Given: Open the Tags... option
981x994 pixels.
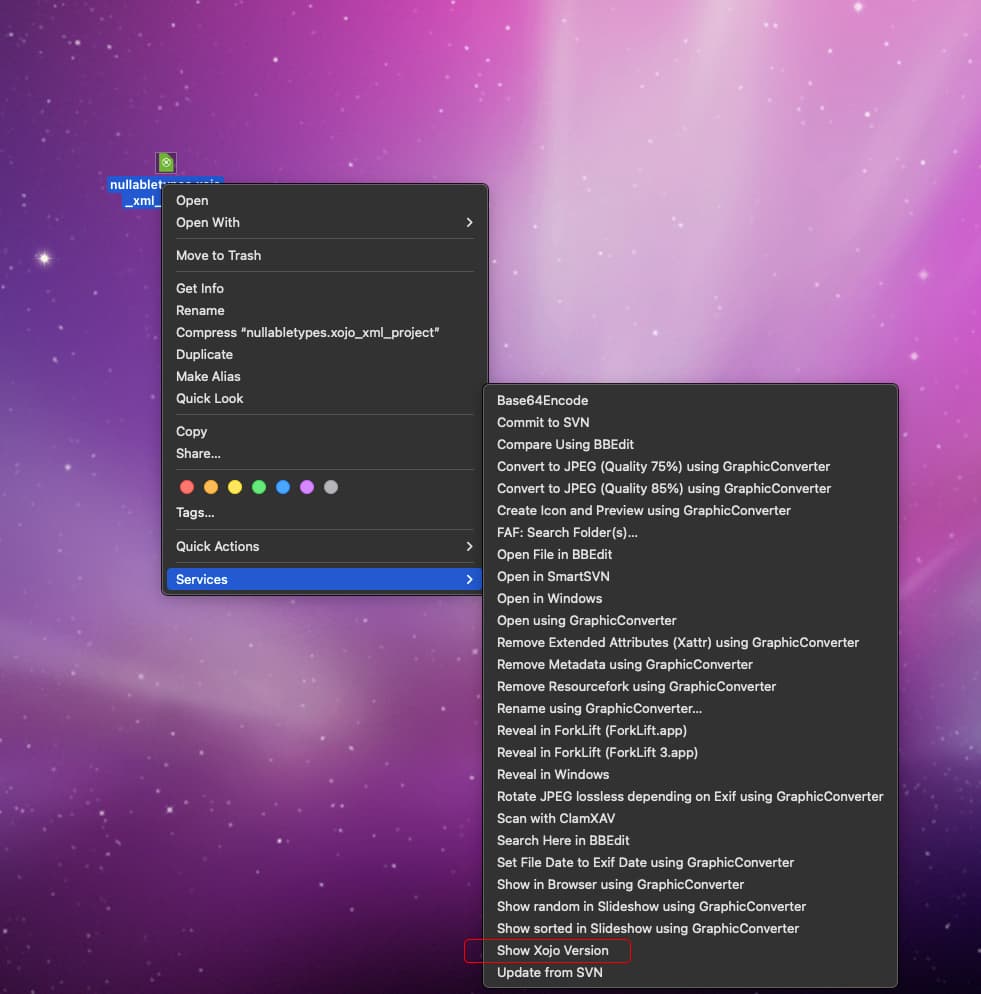Looking at the screenshot, I should (x=324, y=513).
